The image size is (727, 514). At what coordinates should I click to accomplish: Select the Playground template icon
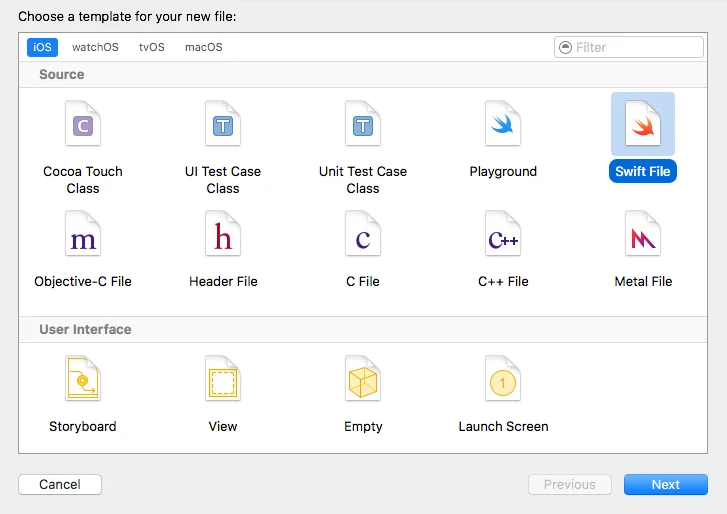point(503,124)
